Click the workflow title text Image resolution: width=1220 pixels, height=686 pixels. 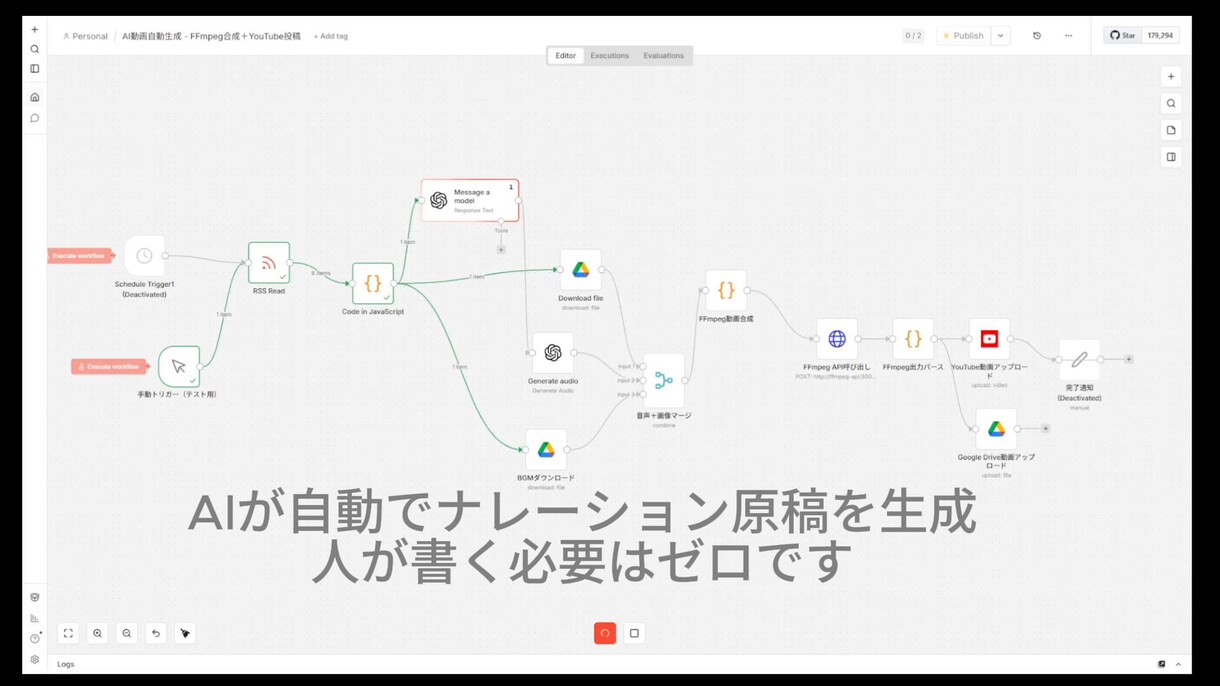[x=211, y=36]
